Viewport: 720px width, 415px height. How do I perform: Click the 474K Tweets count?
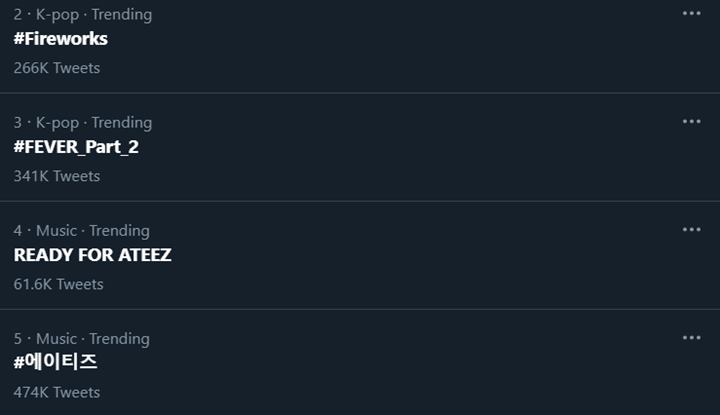[57, 392]
